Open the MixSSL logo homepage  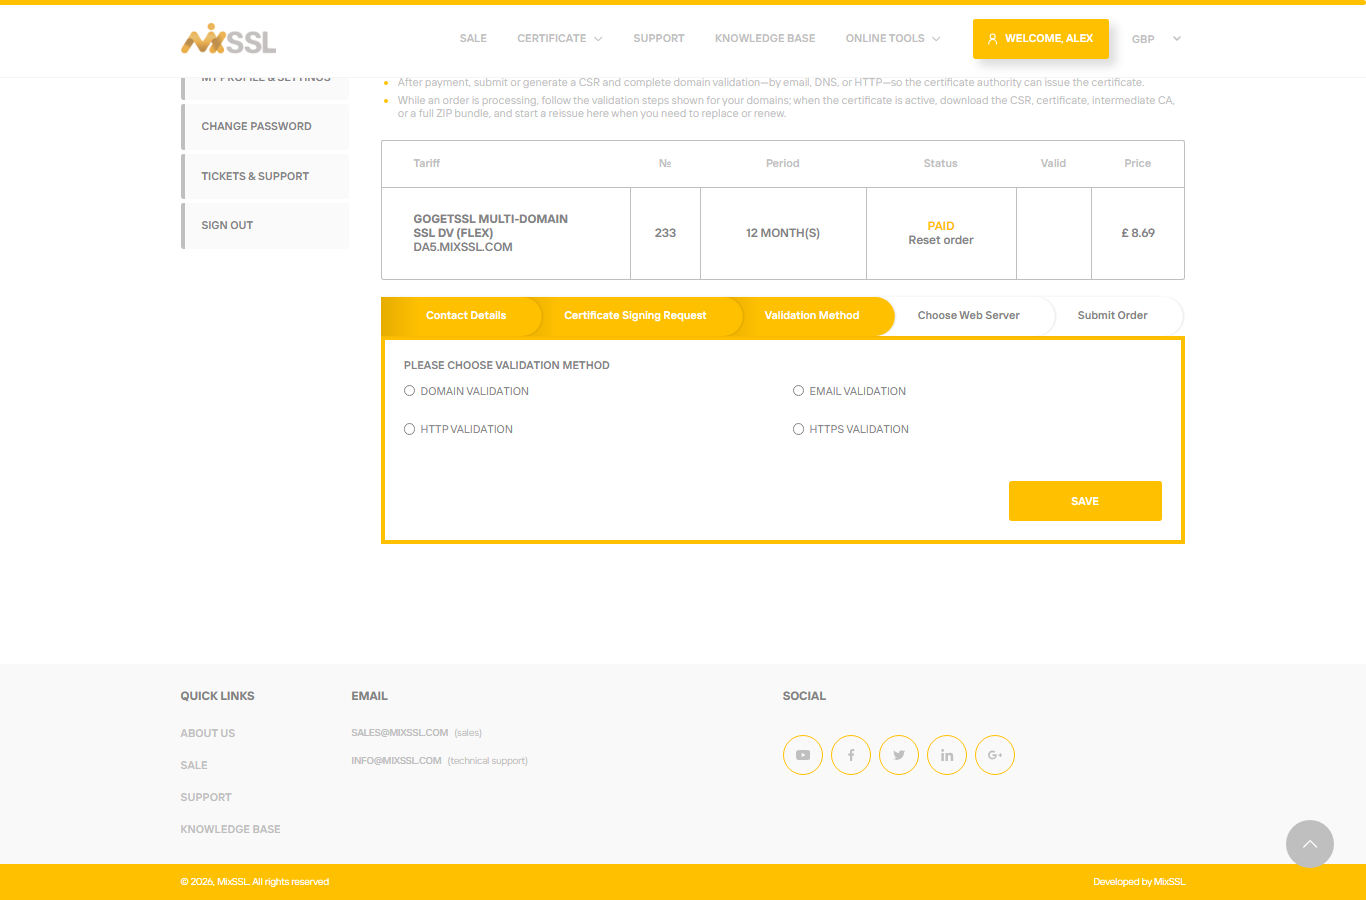click(x=228, y=39)
